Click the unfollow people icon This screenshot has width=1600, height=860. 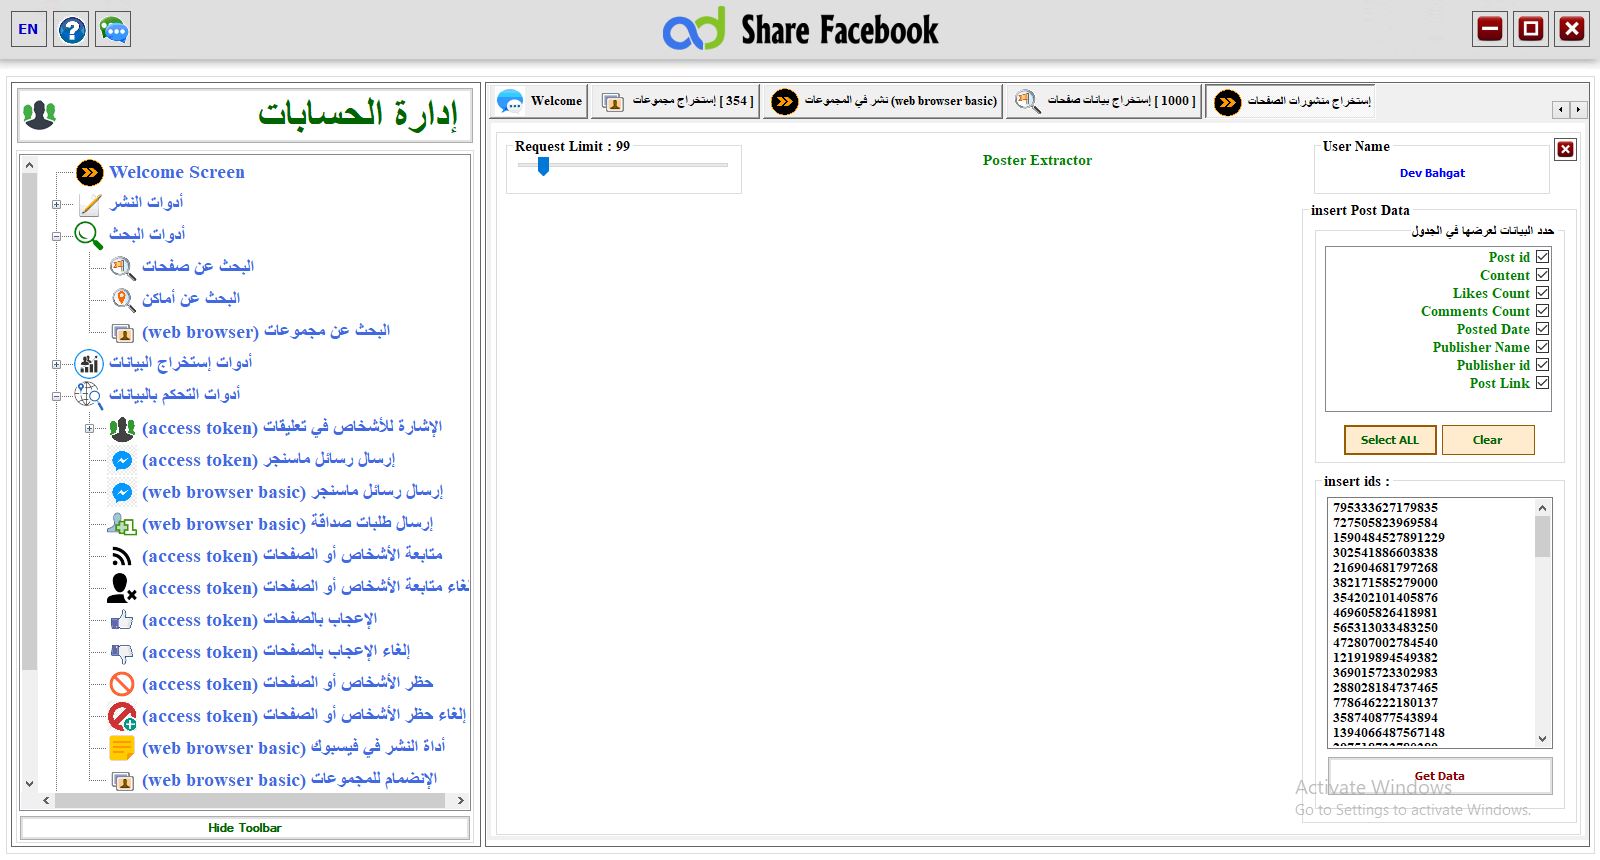pyautogui.click(x=122, y=588)
